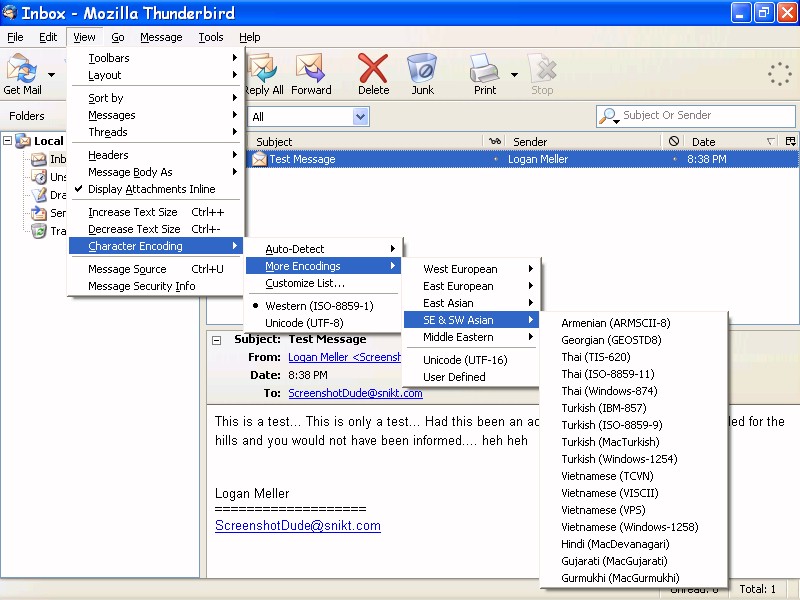800x600 pixels.
Task: Expand the Sort by submenu
Action: [x=156, y=97]
